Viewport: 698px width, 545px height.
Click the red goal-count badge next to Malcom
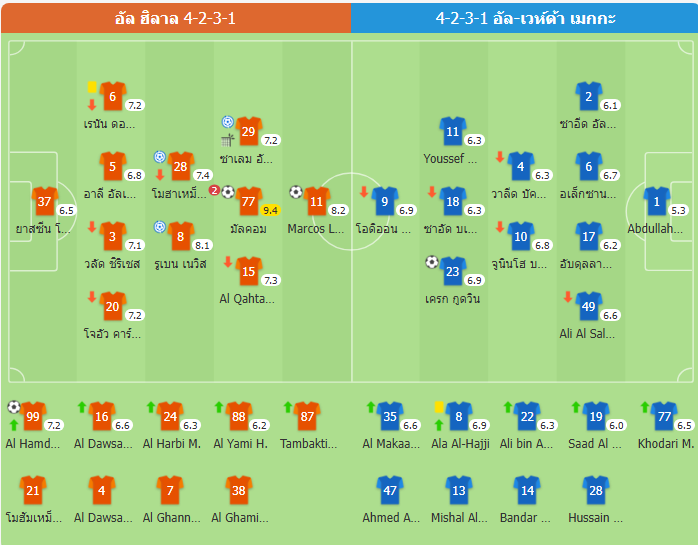[x=214, y=190]
